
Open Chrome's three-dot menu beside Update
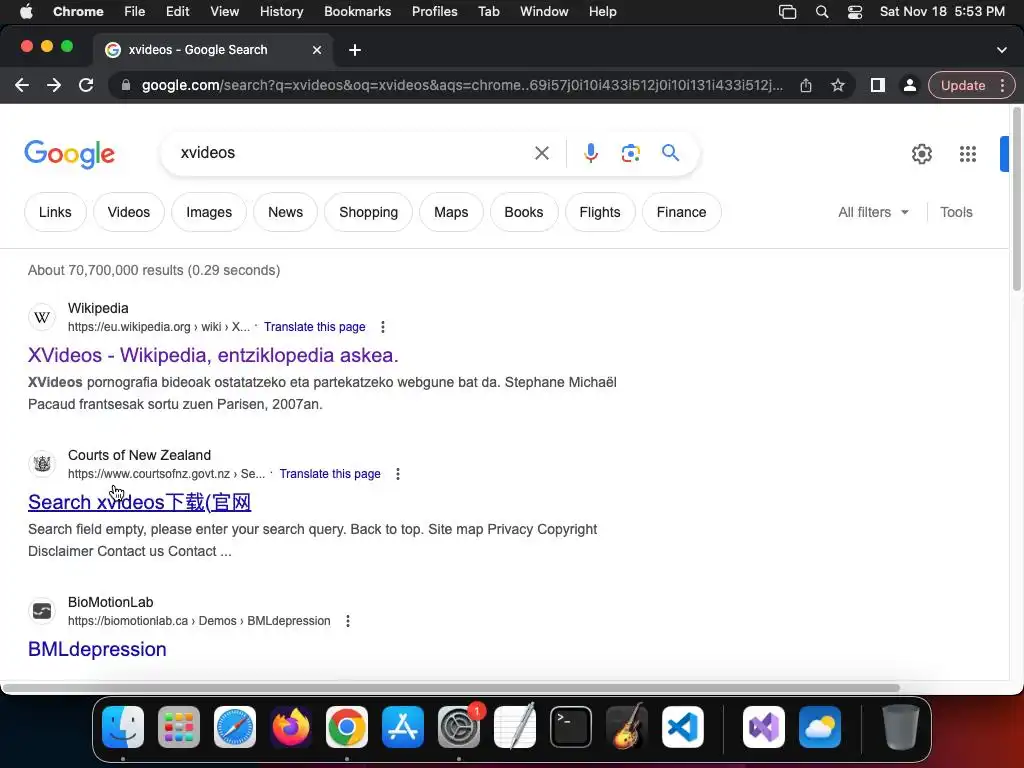[1002, 86]
